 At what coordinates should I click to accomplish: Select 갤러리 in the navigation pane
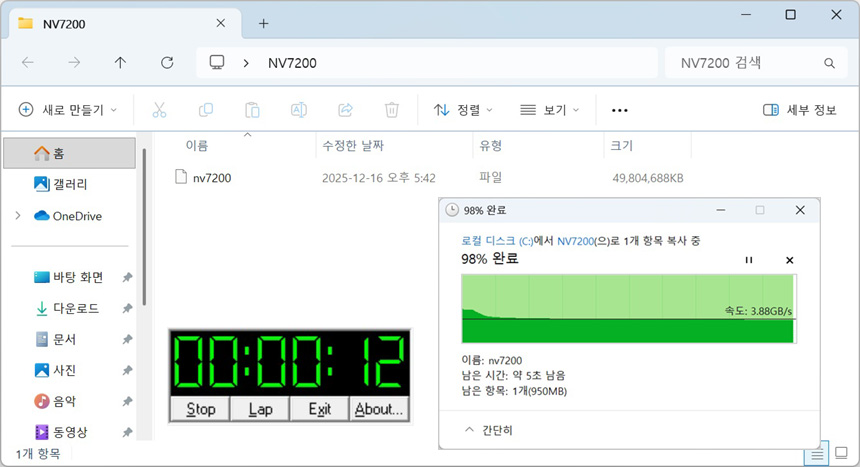pyautogui.click(x=69, y=184)
